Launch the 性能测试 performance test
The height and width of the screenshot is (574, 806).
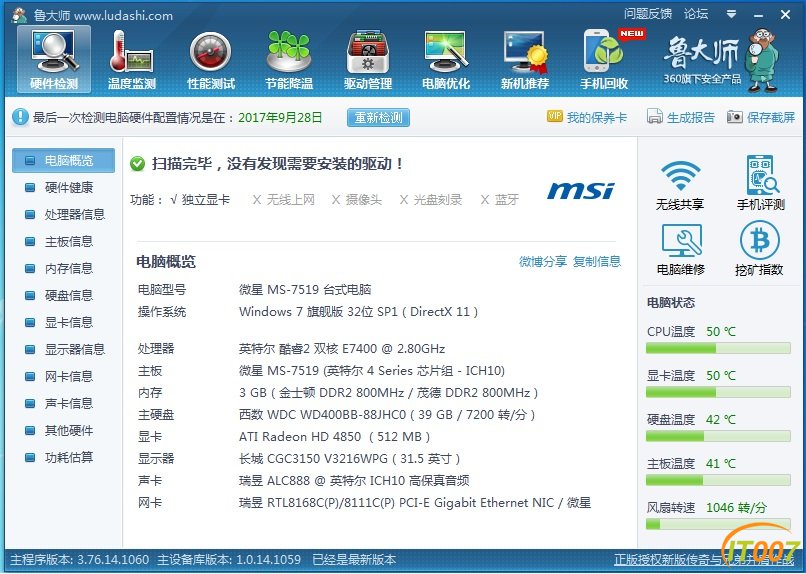pos(211,60)
